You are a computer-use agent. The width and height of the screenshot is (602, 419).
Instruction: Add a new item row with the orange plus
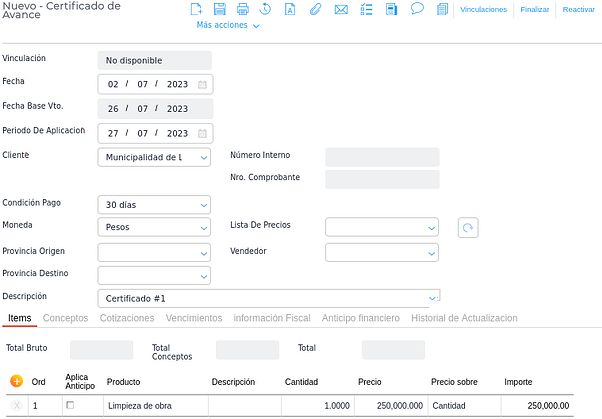tap(17, 381)
